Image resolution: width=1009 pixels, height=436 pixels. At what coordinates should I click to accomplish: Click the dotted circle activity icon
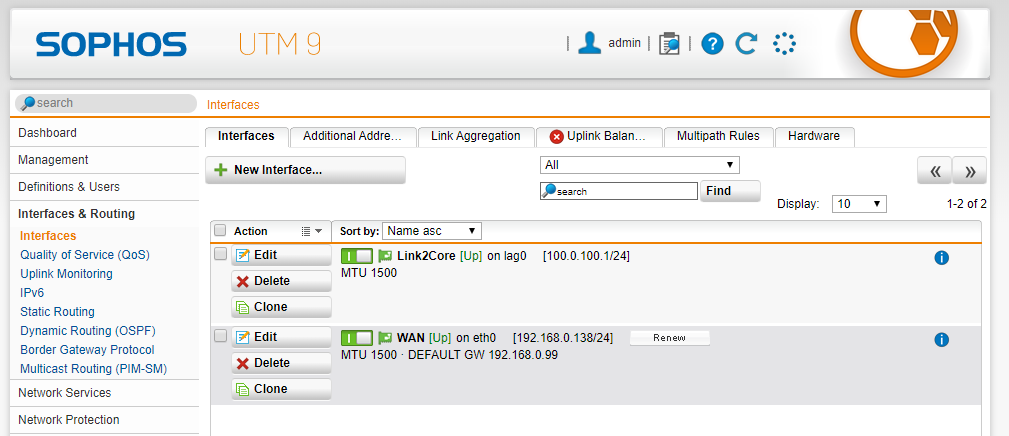point(784,44)
